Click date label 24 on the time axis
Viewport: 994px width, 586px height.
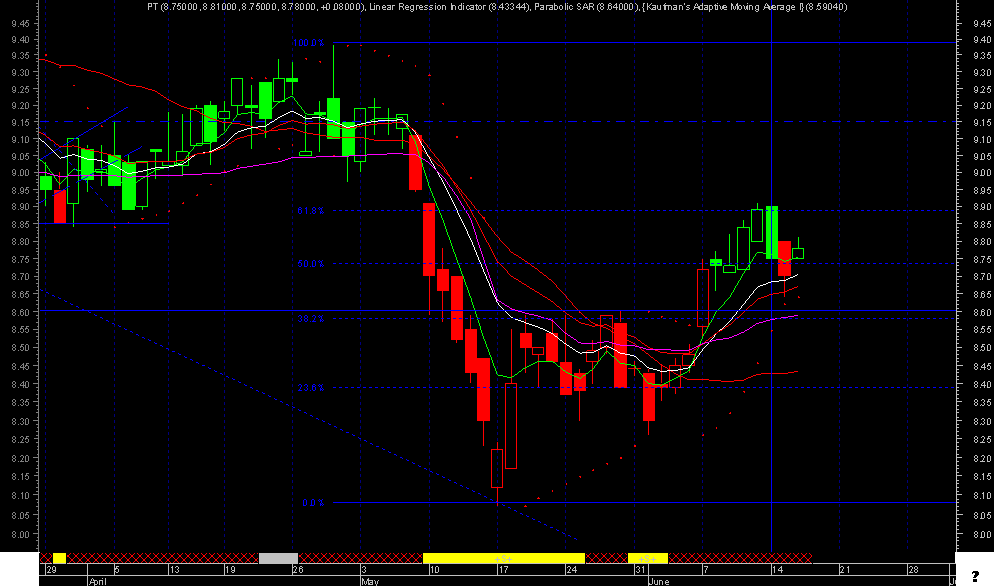point(572,570)
